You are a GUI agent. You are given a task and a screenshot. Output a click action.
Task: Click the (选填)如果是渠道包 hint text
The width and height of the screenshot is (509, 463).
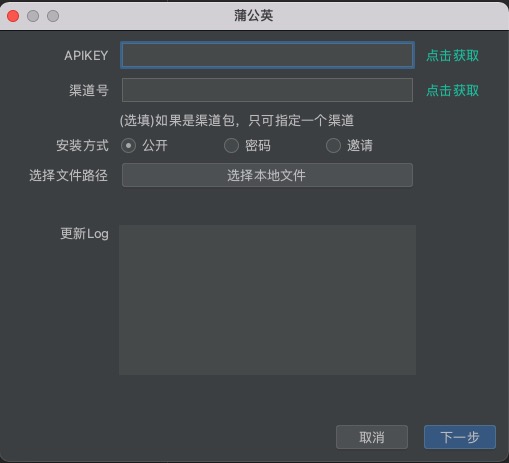pyautogui.click(x=237, y=120)
